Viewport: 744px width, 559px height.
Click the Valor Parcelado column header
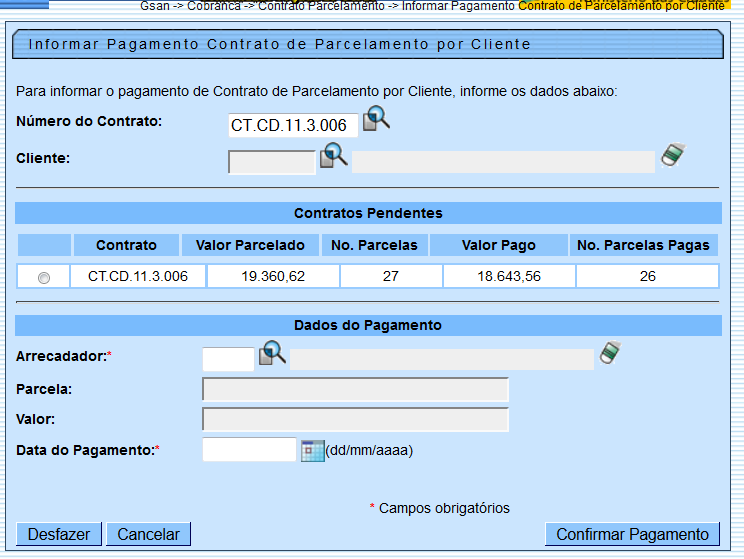(250, 245)
